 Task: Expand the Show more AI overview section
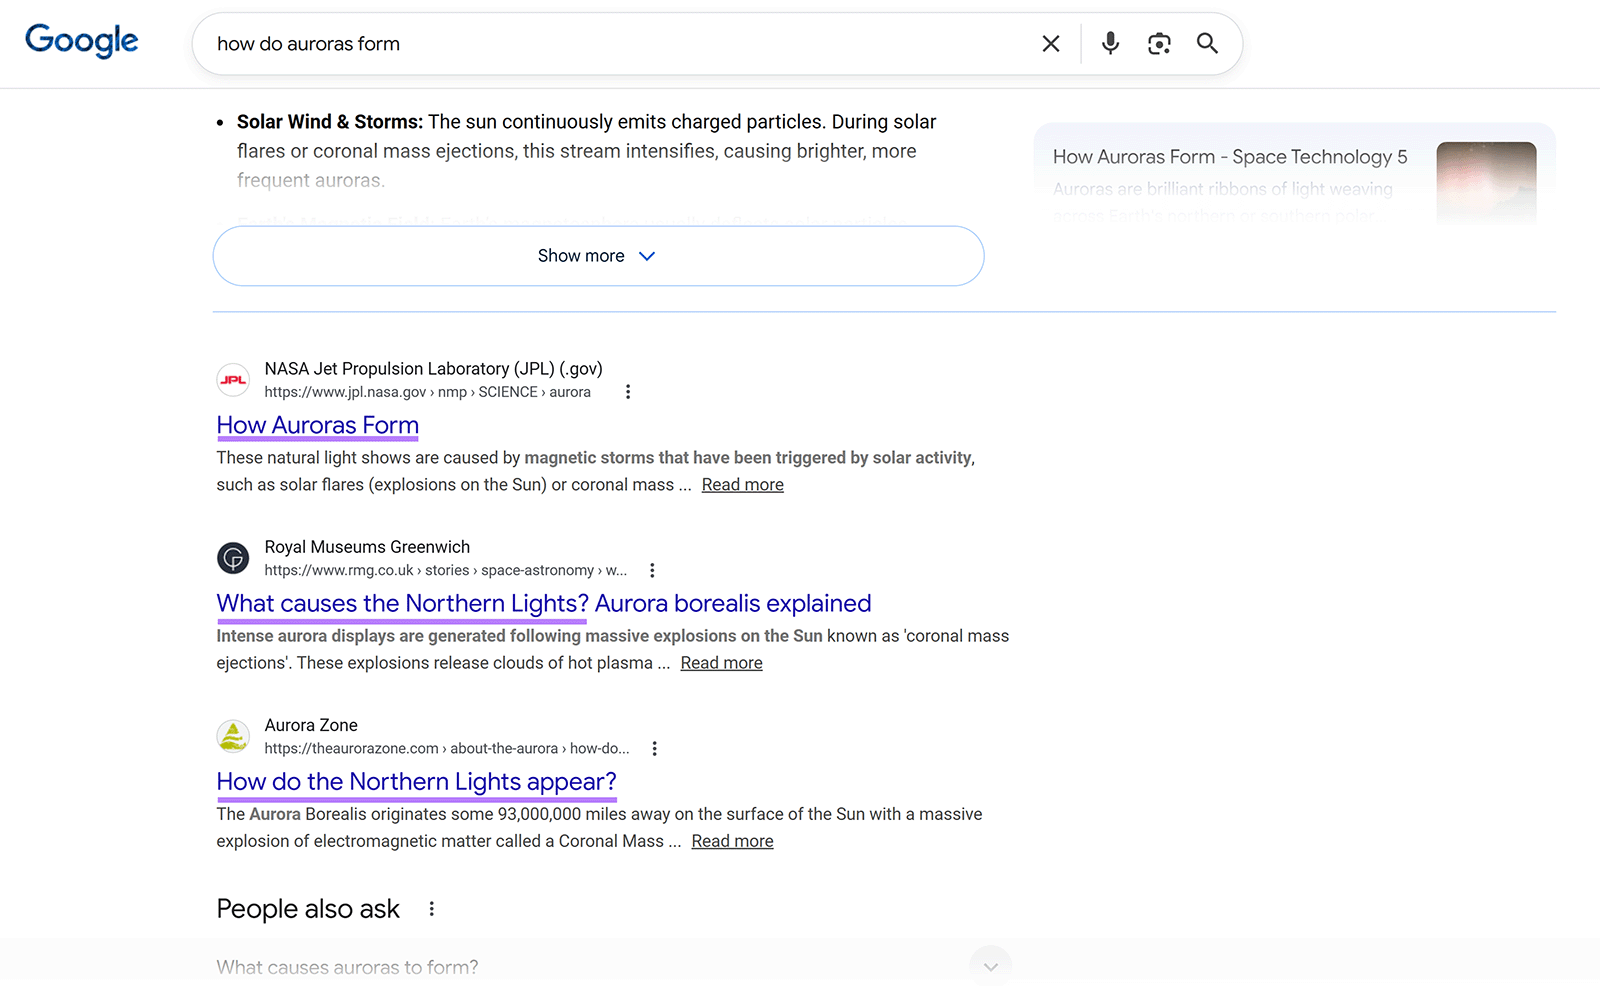598,256
